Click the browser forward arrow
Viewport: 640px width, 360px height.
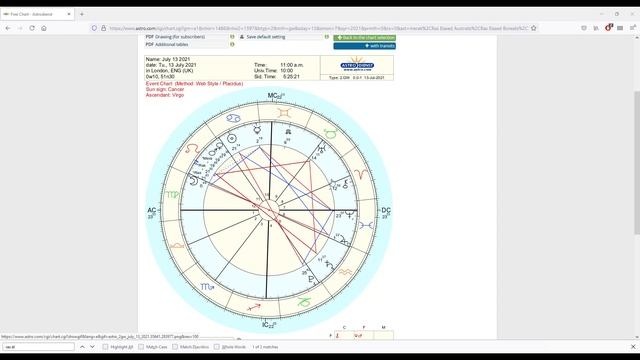20,28
